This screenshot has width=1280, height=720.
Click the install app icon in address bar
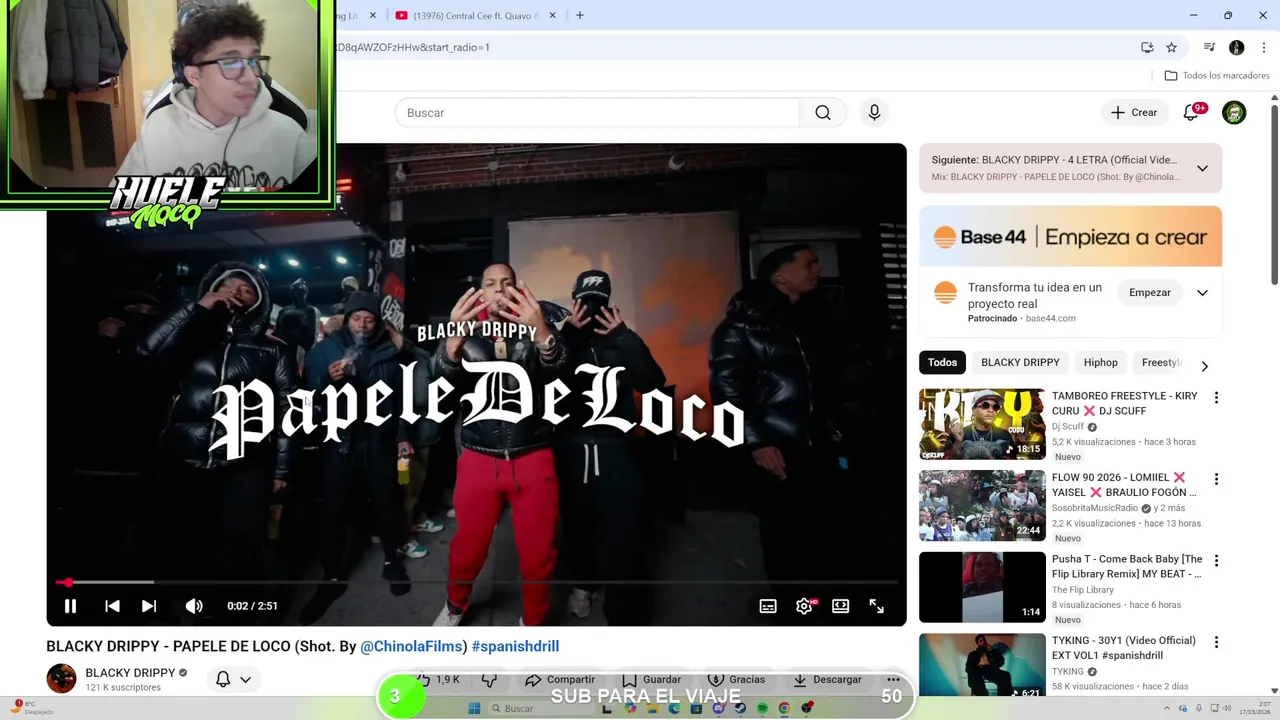[1147, 47]
